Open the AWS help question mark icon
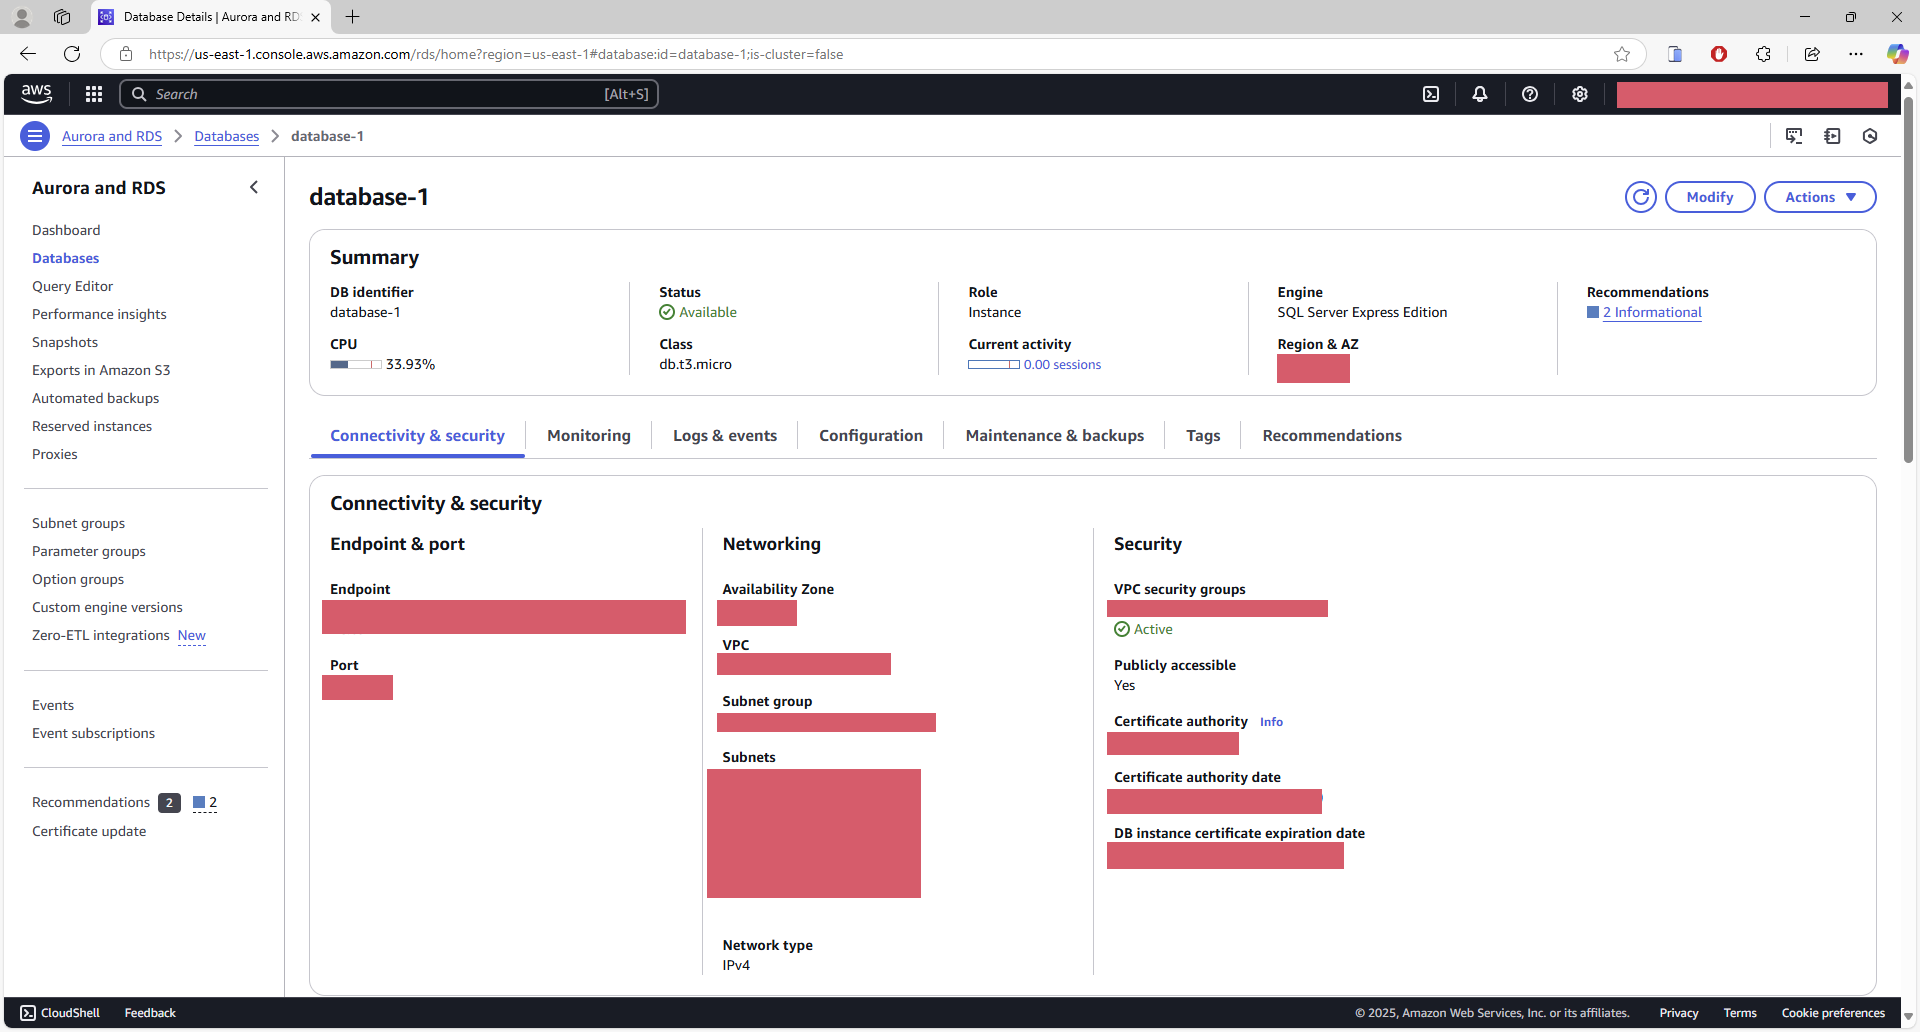 1530,94
